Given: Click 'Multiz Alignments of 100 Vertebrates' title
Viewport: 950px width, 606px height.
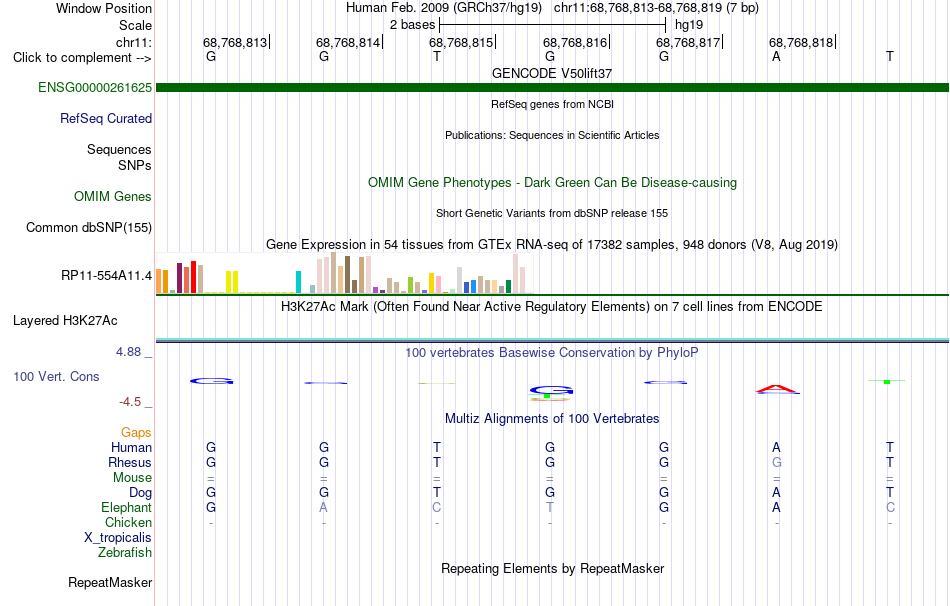Looking at the screenshot, I should (552, 418).
